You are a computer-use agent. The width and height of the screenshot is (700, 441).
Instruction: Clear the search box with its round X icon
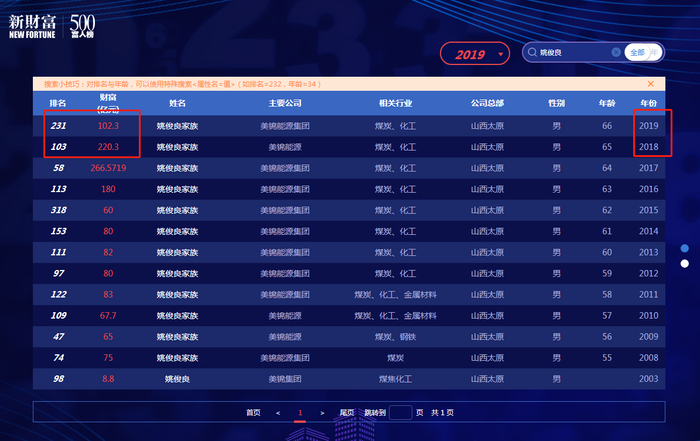616,52
